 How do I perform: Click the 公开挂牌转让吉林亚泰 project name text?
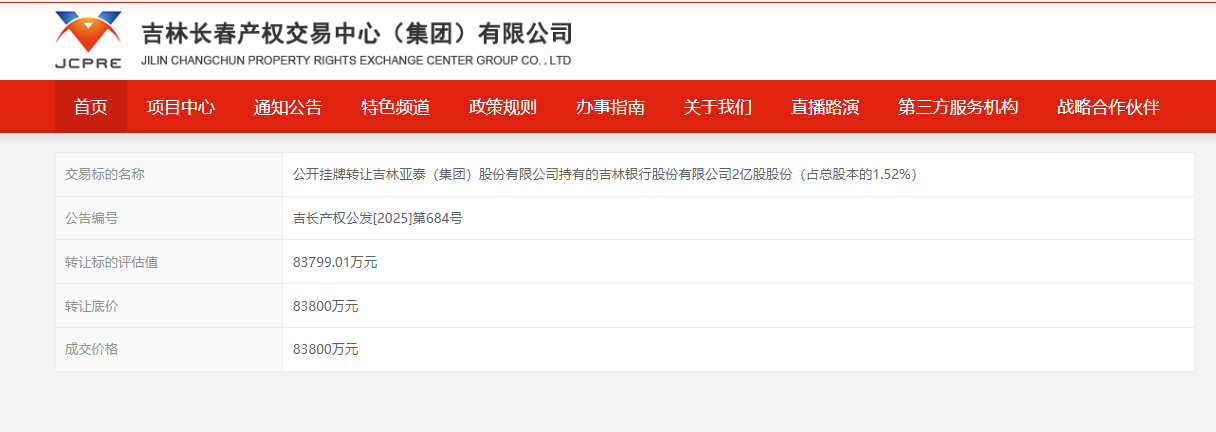(605, 175)
